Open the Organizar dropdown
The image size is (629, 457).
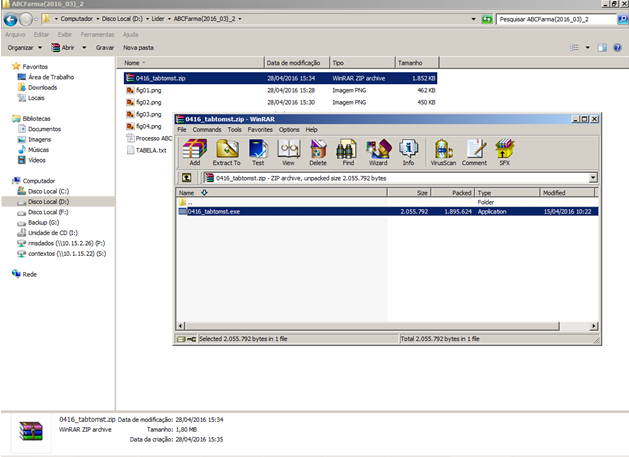click(x=24, y=48)
